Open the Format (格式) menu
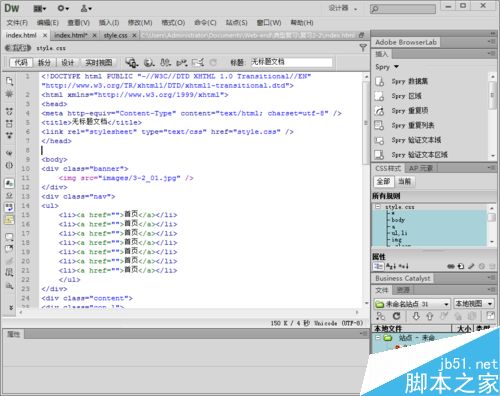The image size is (500, 396). [173, 23]
